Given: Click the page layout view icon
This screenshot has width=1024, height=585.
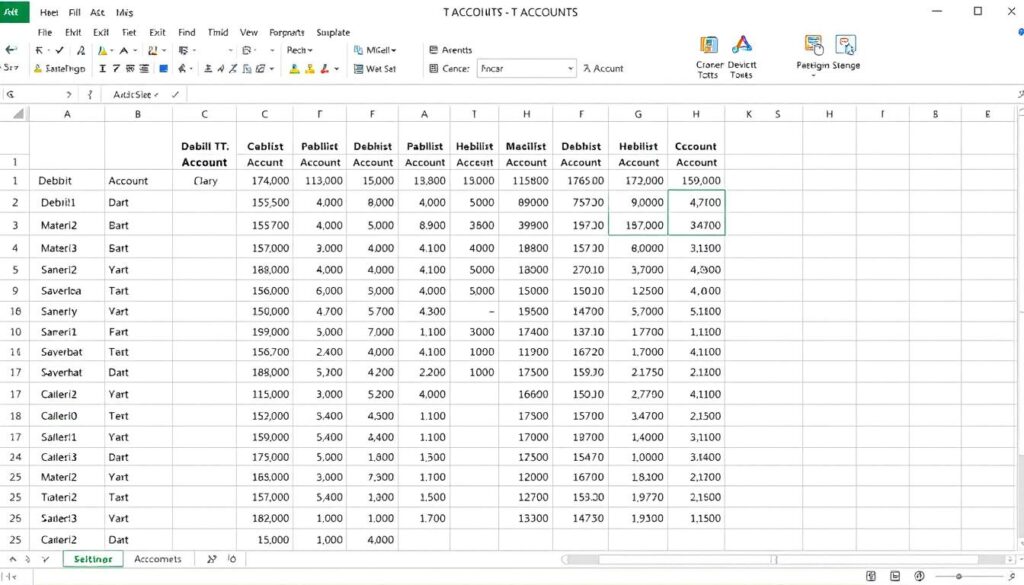Looking at the screenshot, I should click(x=895, y=576).
